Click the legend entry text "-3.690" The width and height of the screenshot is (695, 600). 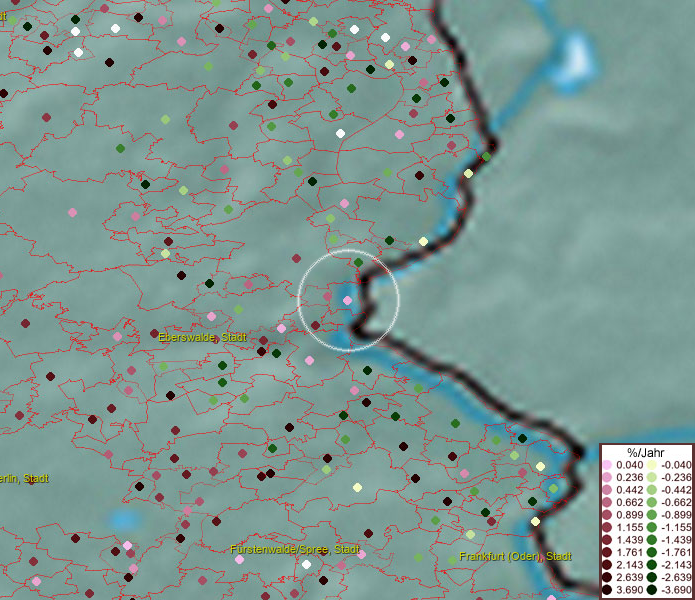click(x=676, y=590)
